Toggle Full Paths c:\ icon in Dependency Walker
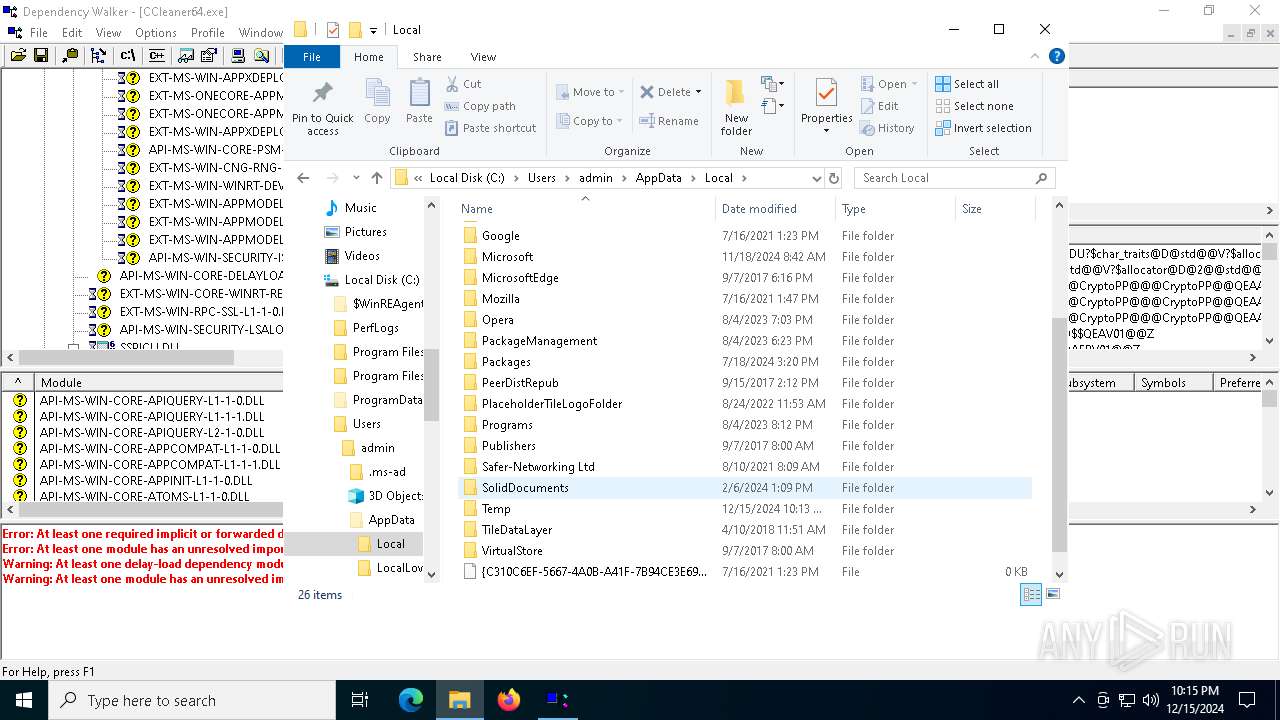1280x720 pixels. (128, 56)
